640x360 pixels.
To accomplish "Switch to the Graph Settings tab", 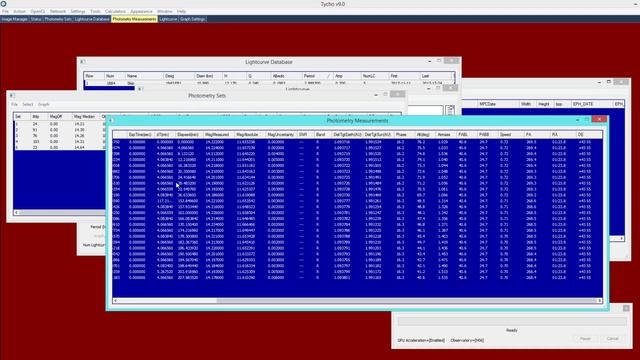I will point(192,19).
